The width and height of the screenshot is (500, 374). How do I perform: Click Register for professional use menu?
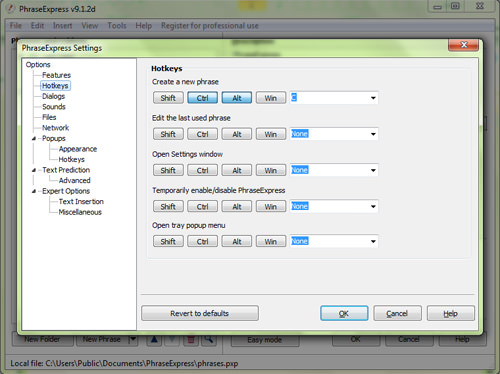coord(210,26)
